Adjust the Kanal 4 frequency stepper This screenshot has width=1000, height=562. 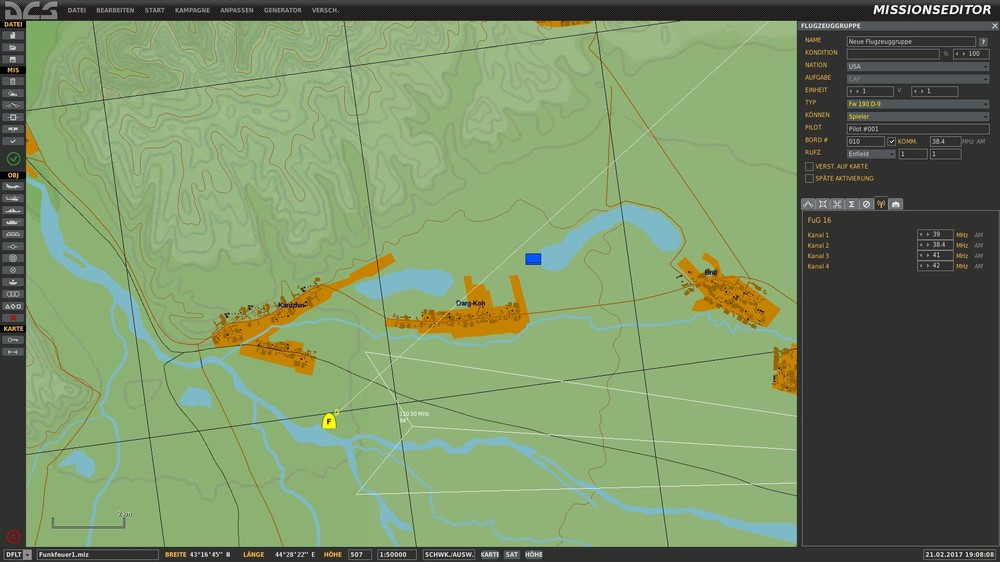point(935,266)
